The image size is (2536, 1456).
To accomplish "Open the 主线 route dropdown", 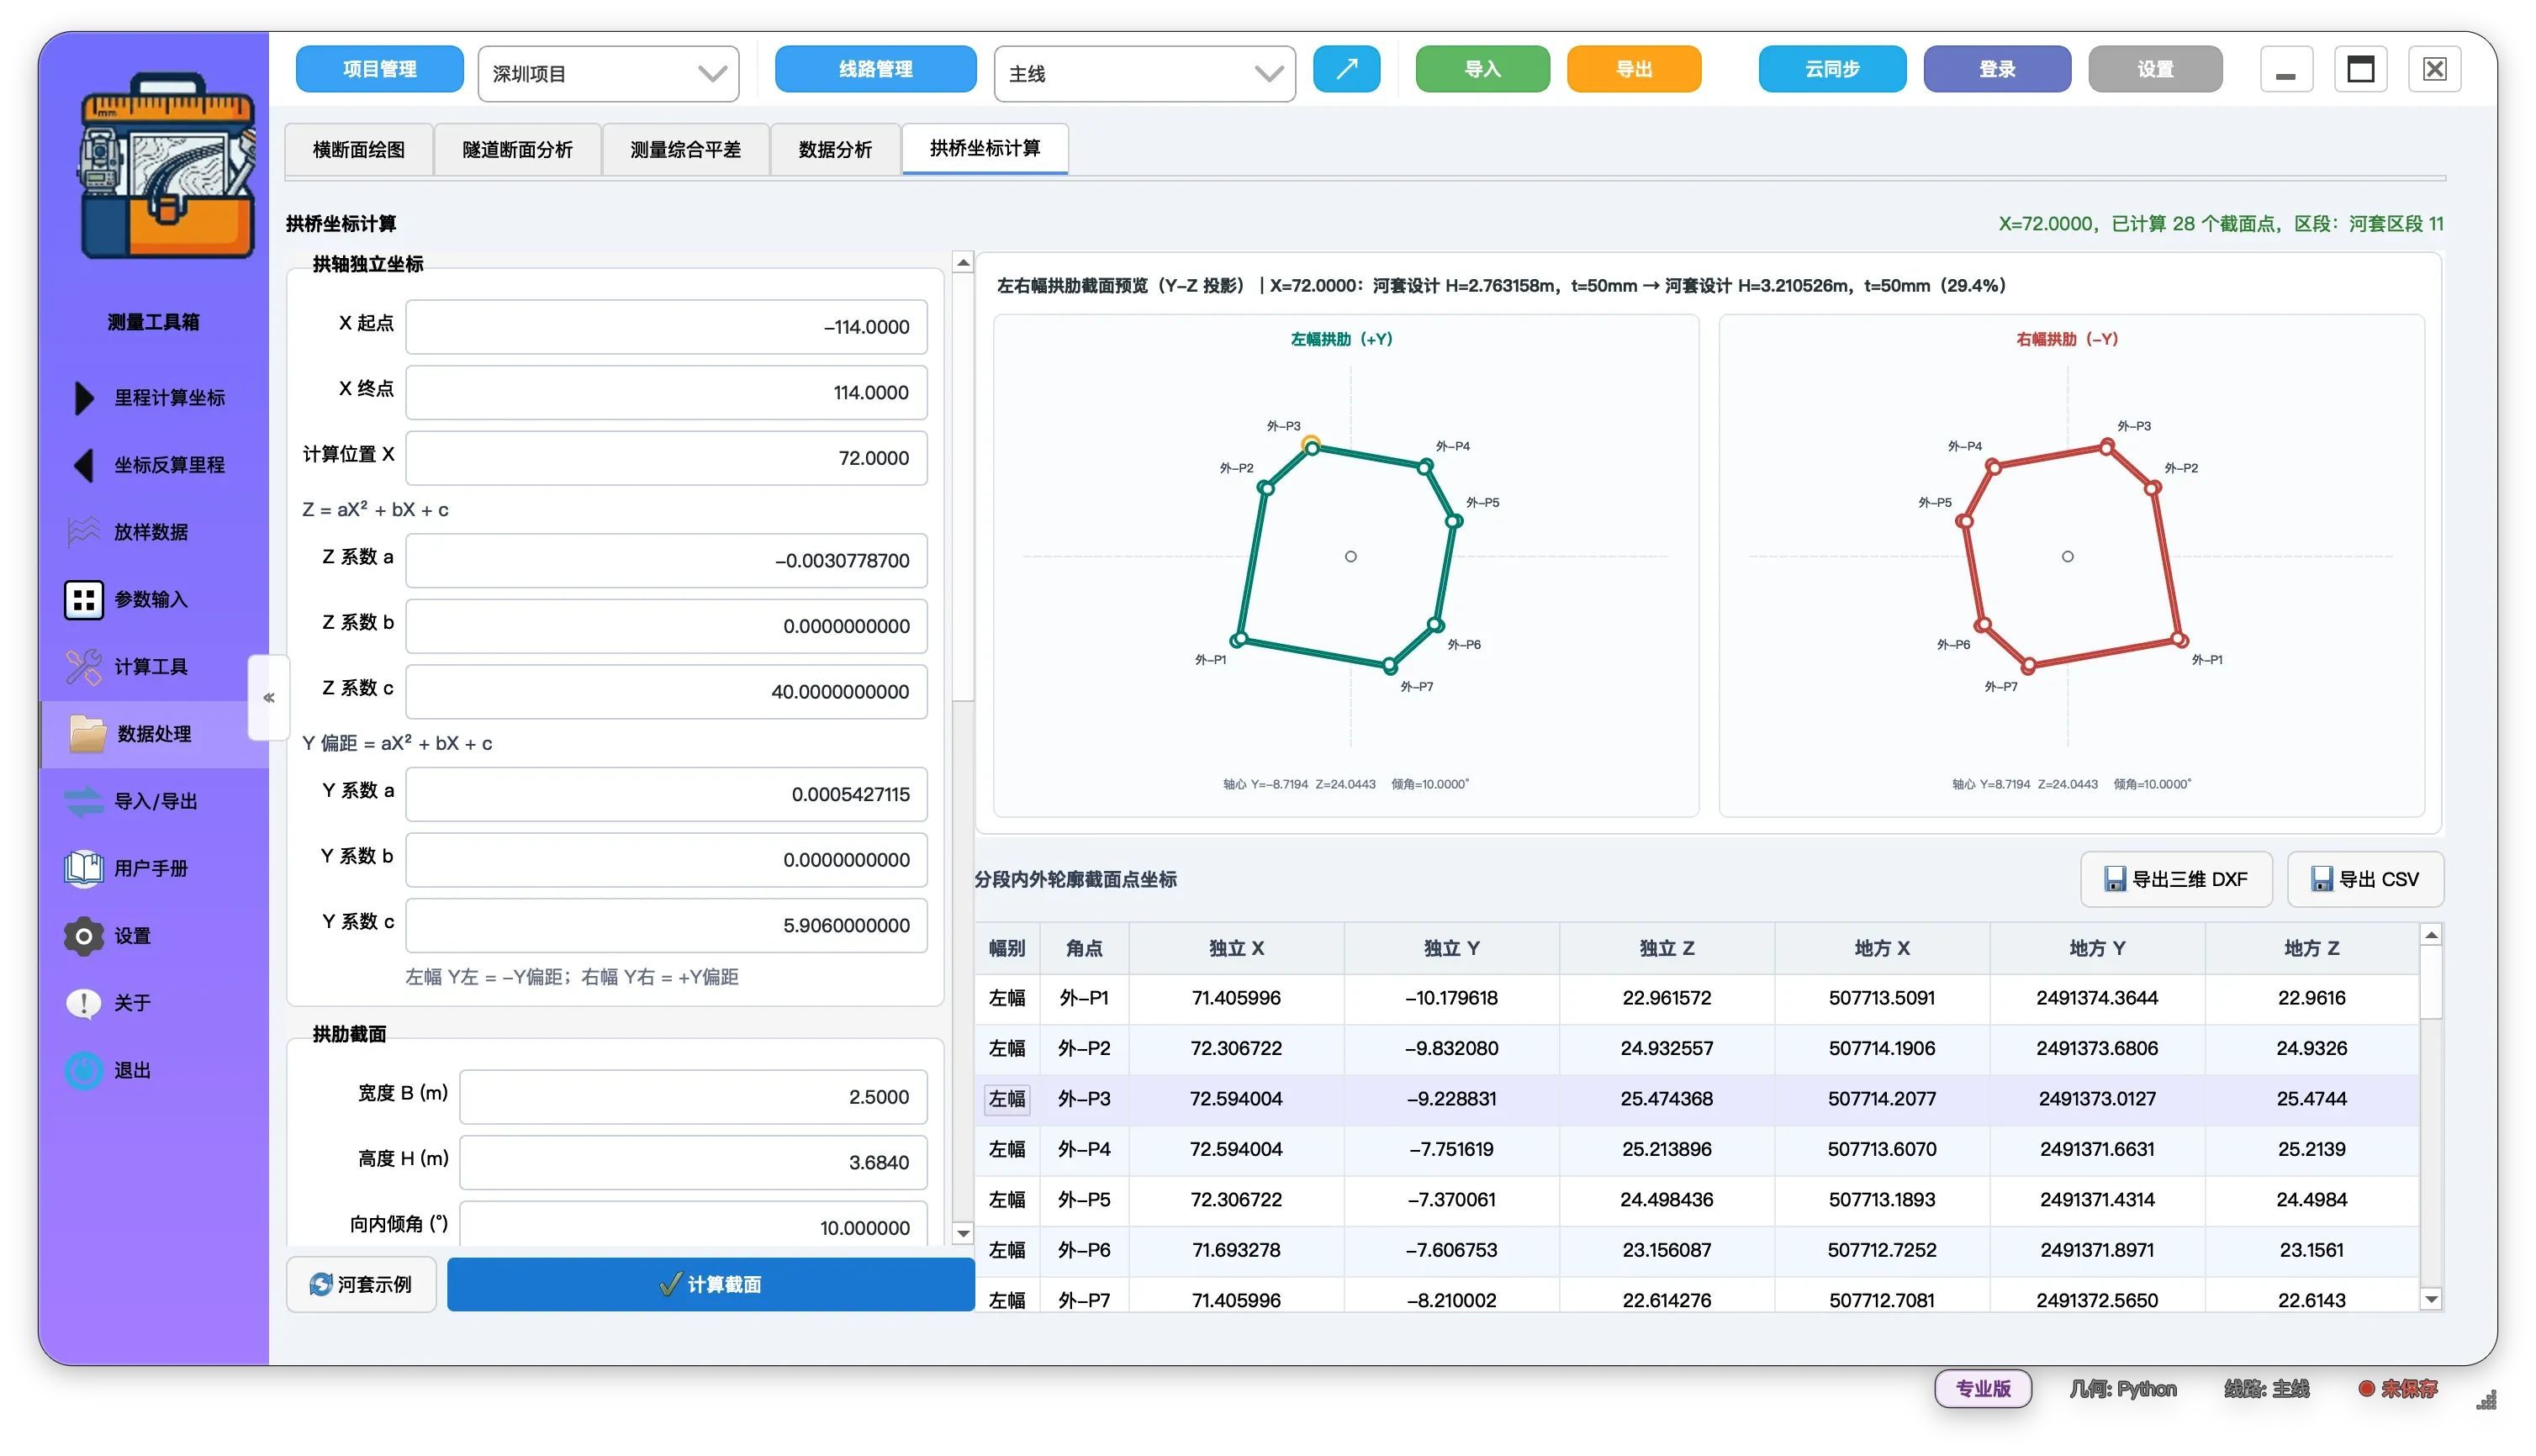I will pos(1144,73).
